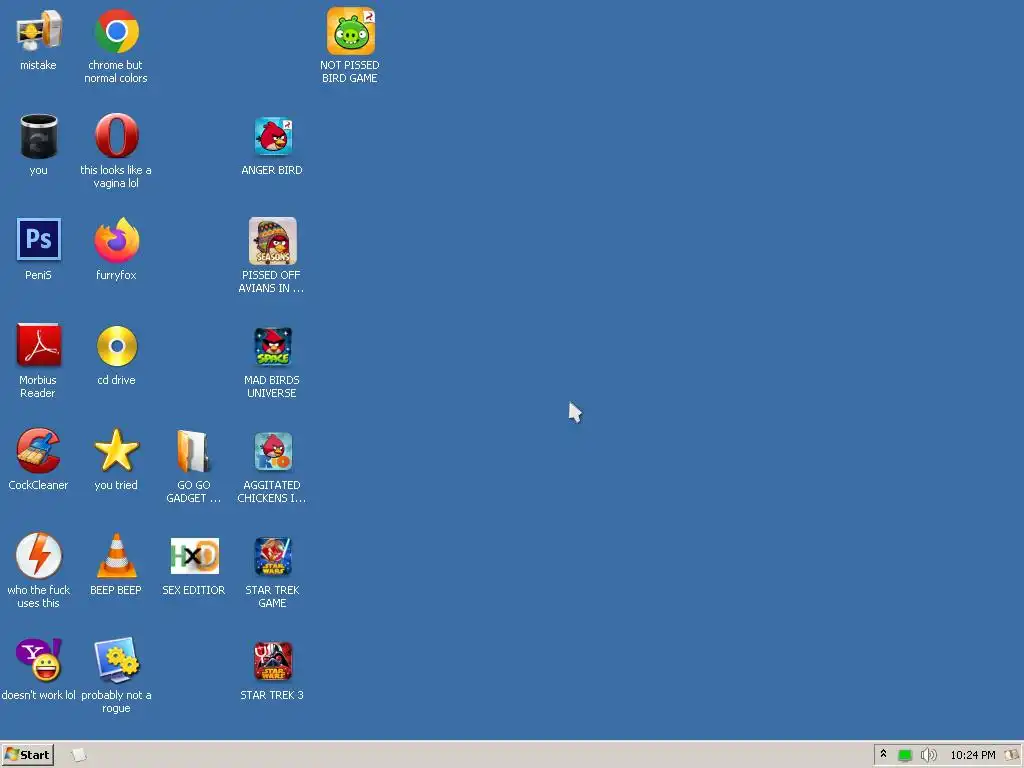The height and width of the screenshot is (768, 1024).
Task: Select the 'doesn't work lol' Yahoo icon
Action: click(39, 660)
